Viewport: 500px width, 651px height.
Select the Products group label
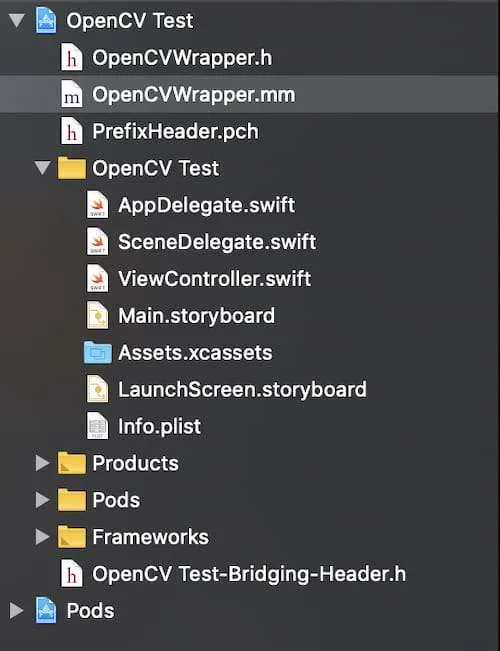[135, 463]
